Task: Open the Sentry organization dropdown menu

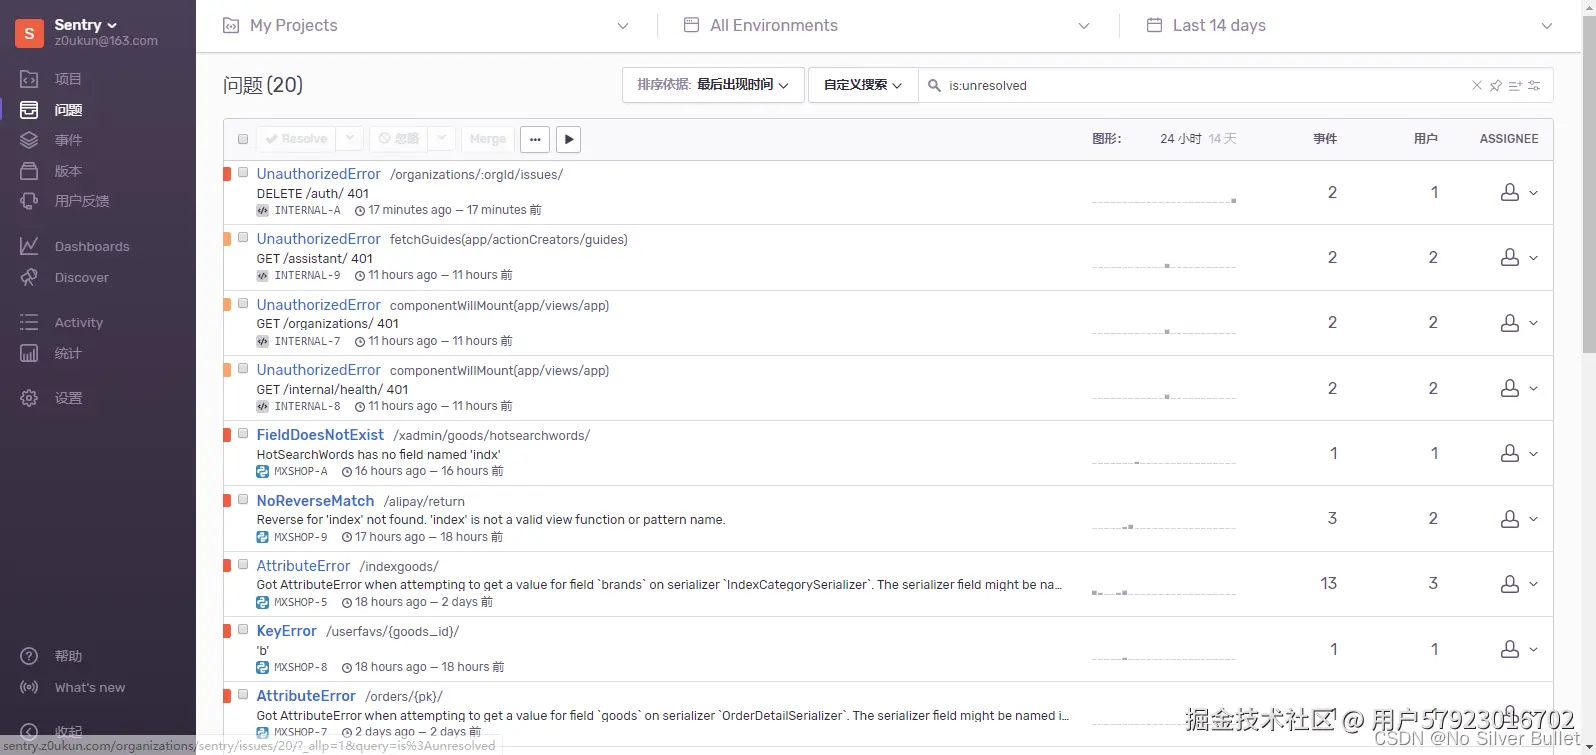Action: 86,24
